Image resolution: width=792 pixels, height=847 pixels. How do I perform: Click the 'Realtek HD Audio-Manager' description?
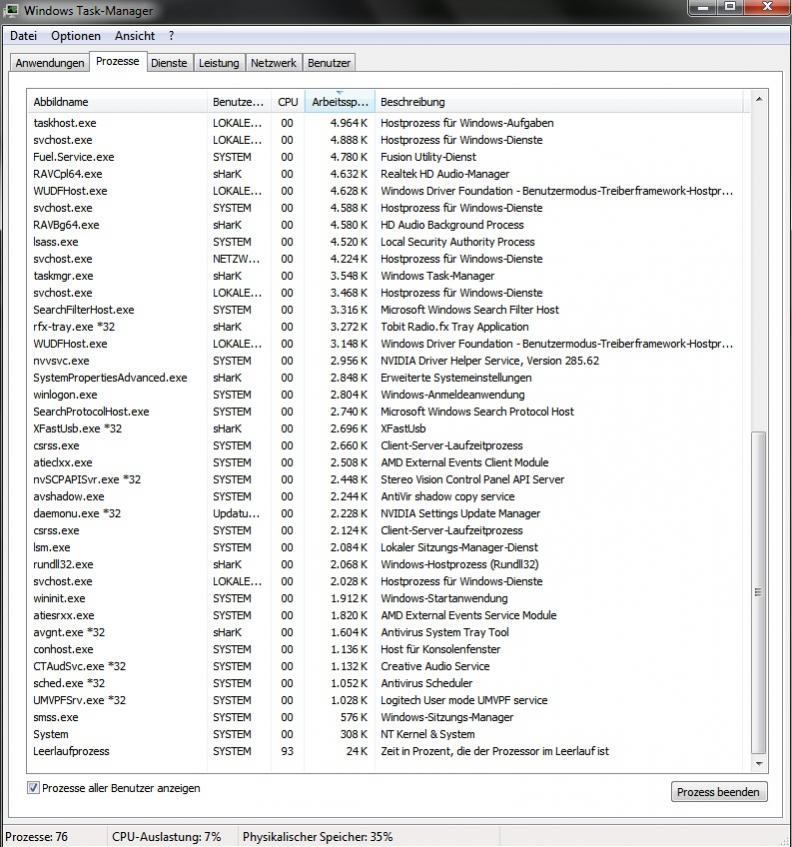pyautogui.click(x=445, y=174)
